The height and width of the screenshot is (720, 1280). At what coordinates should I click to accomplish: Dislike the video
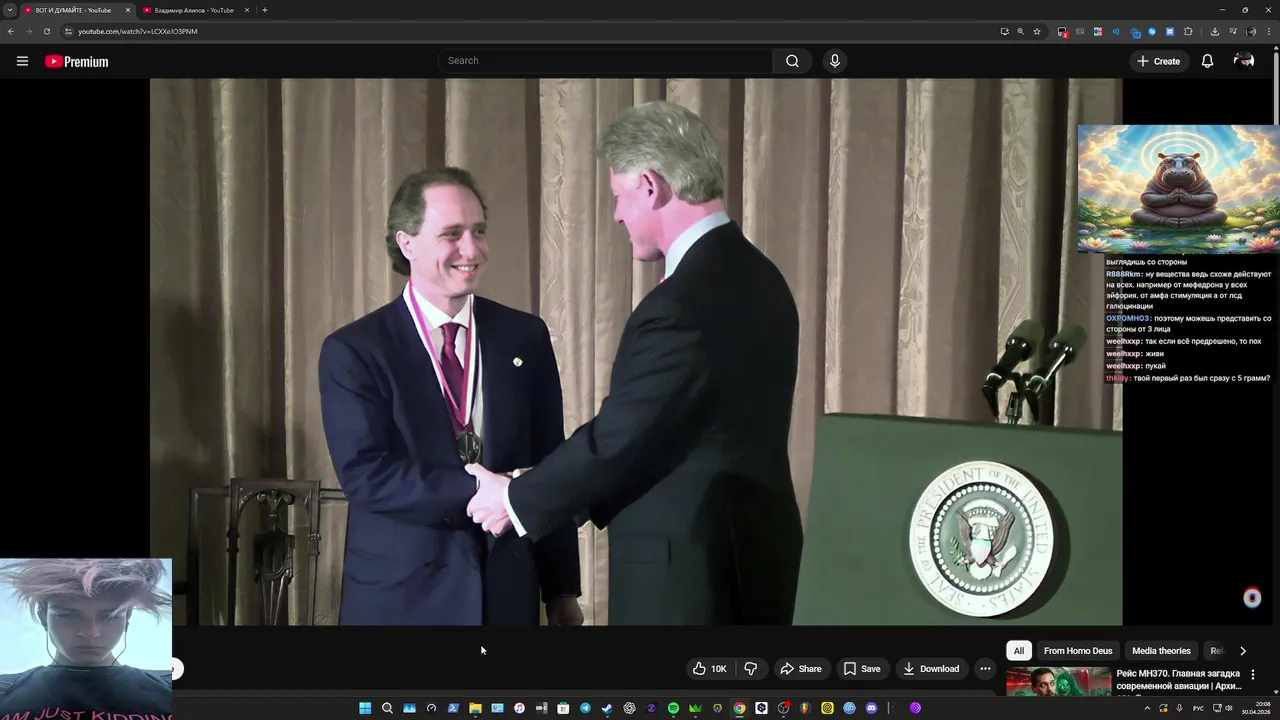[x=751, y=669]
